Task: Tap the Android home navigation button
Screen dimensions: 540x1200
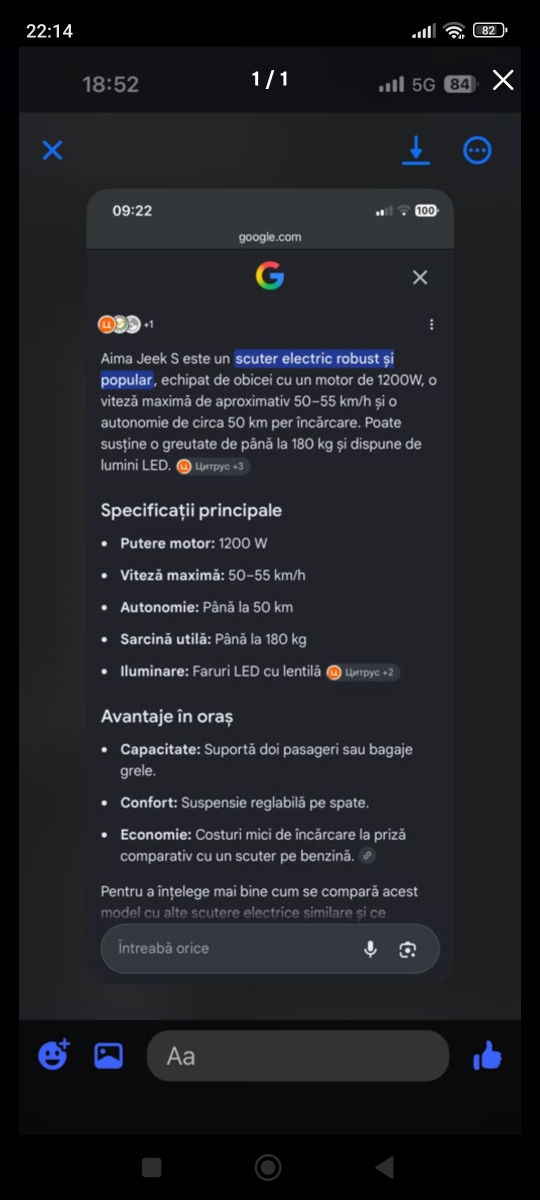Action: tap(268, 1167)
